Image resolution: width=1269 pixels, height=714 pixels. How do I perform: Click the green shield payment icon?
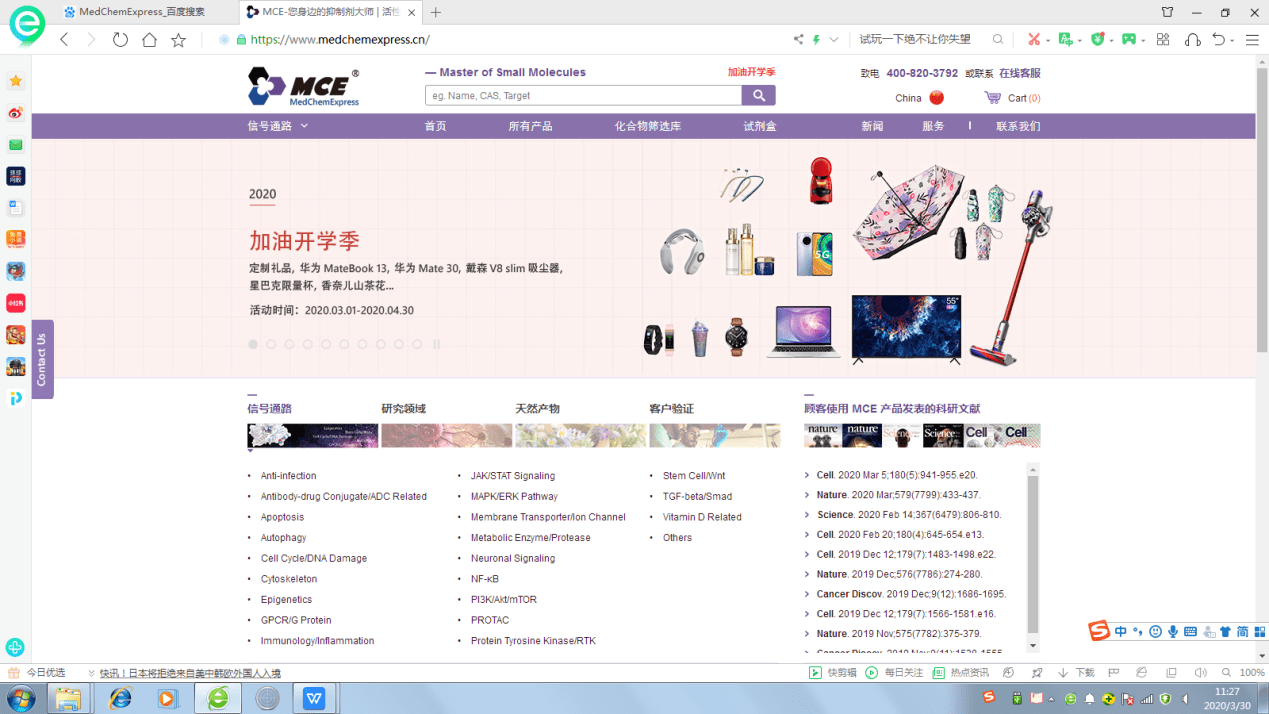(1098, 40)
